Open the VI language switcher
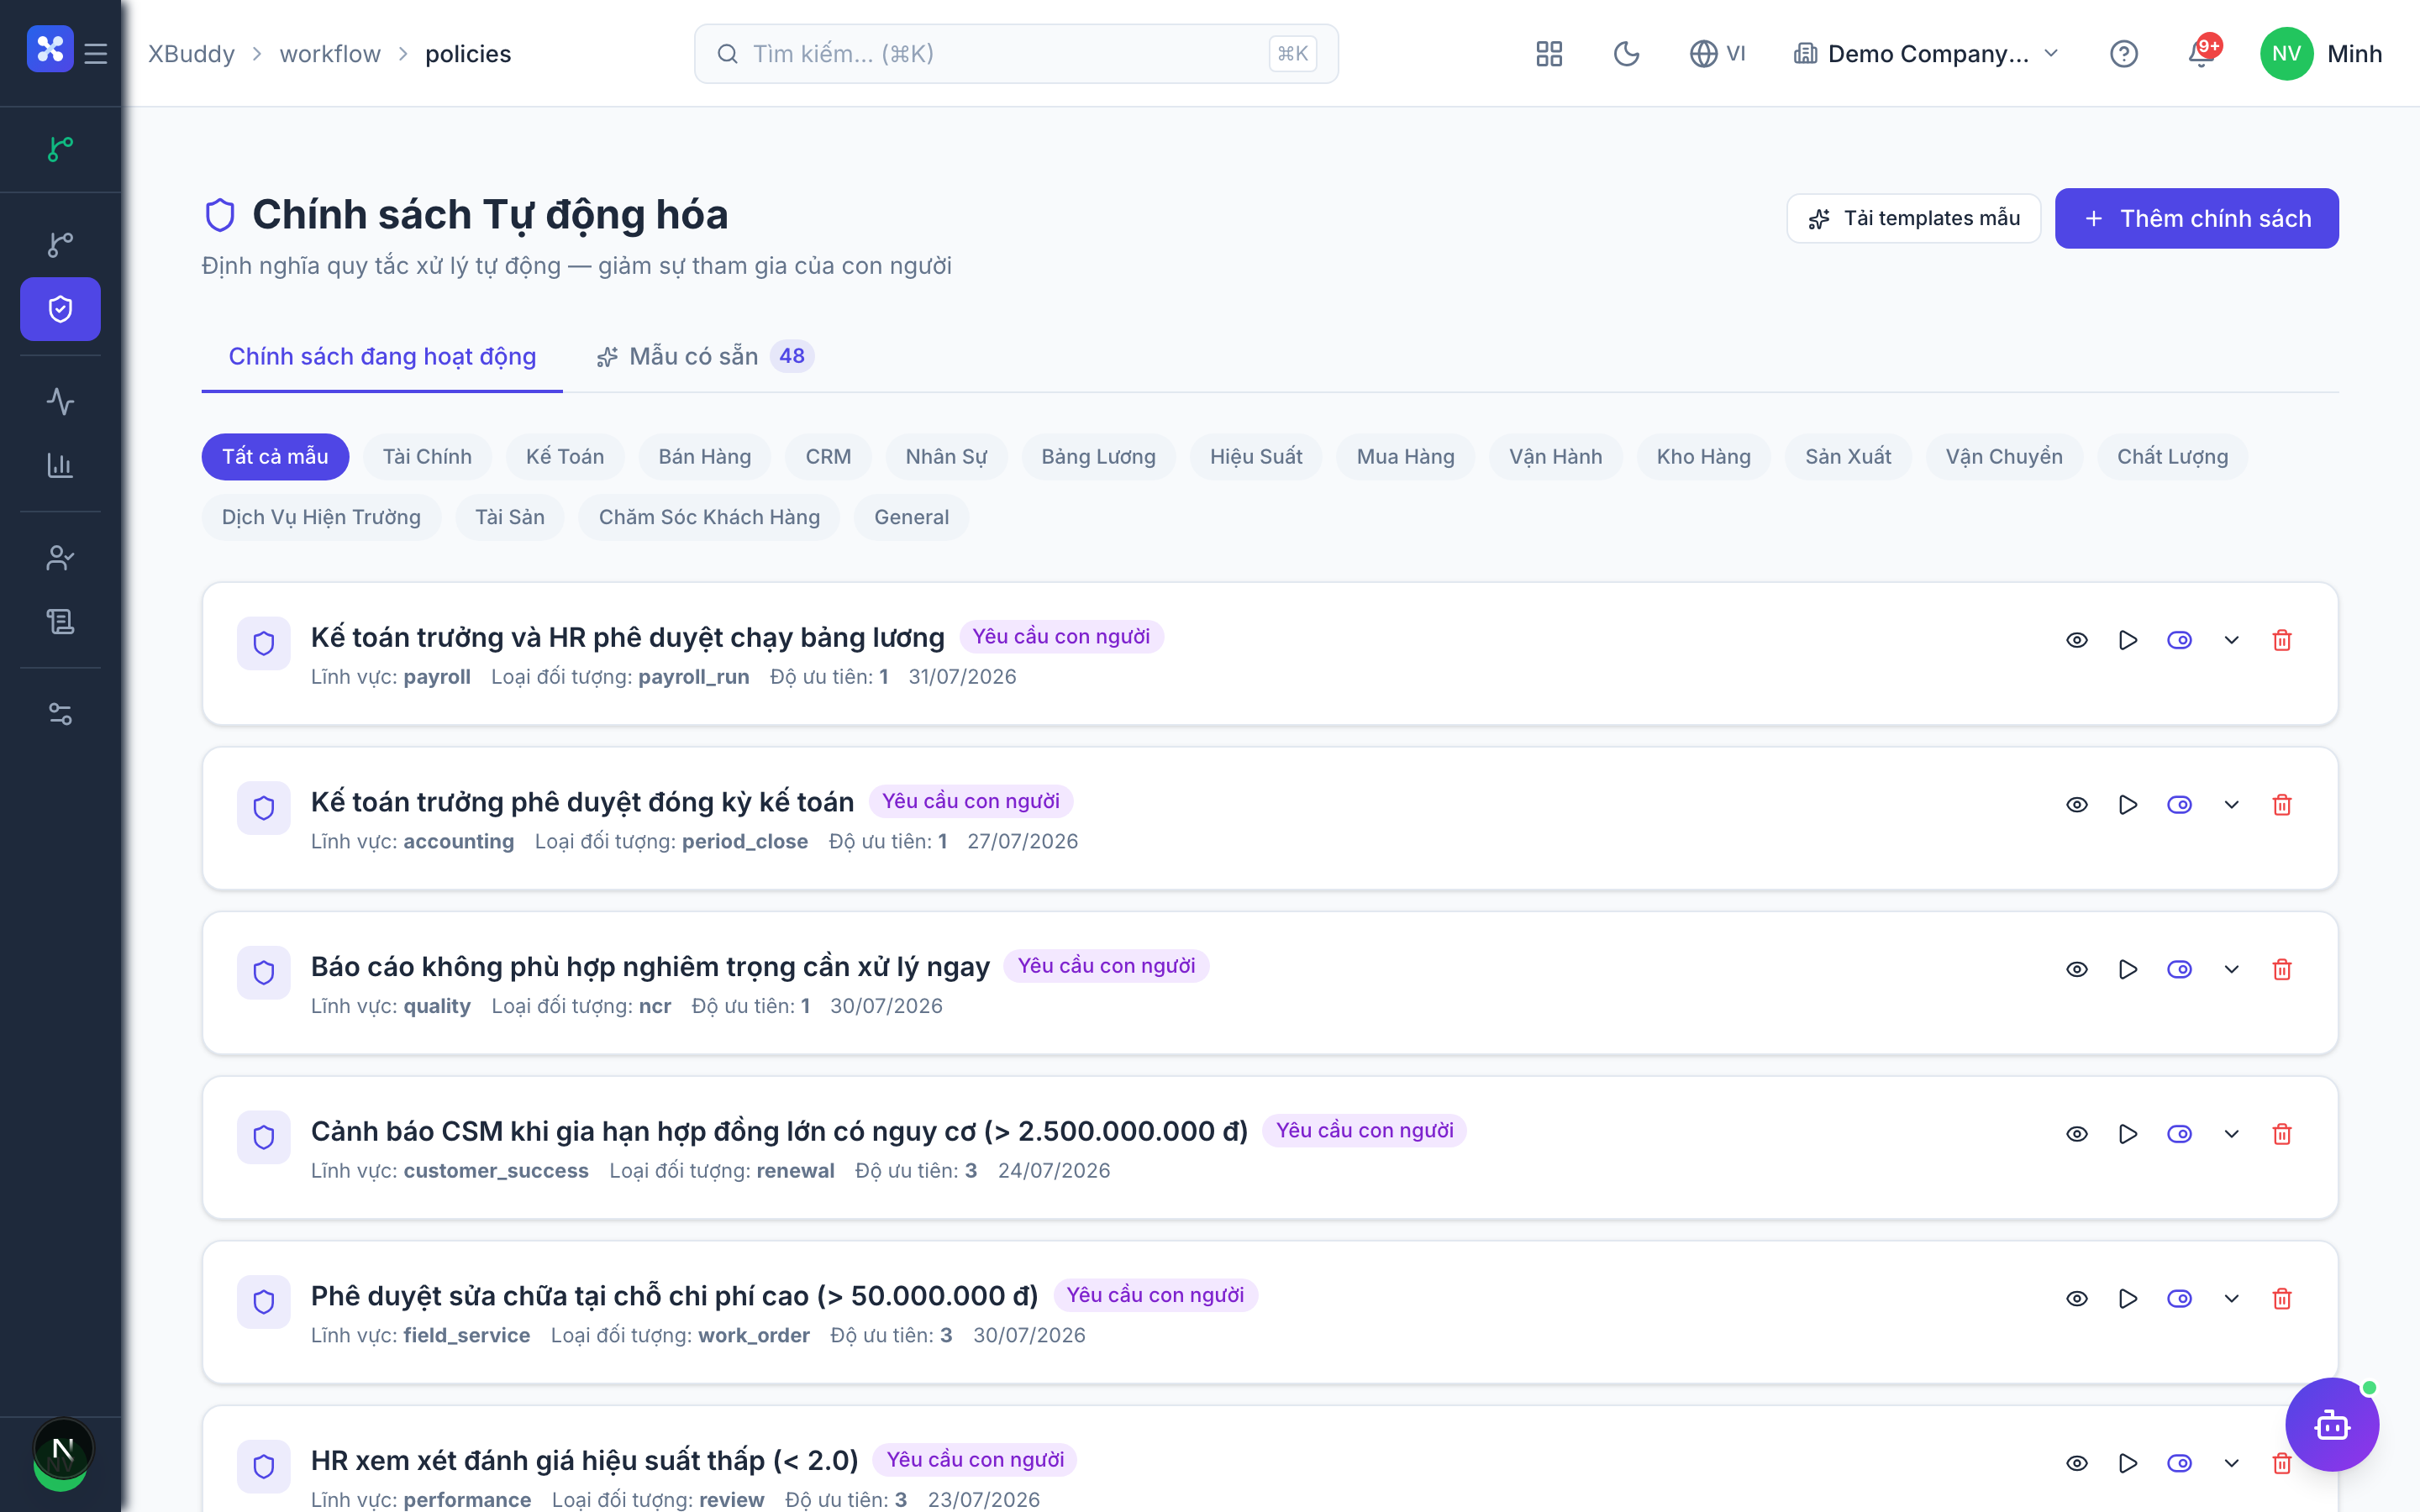Image resolution: width=2420 pixels, height=1512 pixels. click(x=1717, y=54)
